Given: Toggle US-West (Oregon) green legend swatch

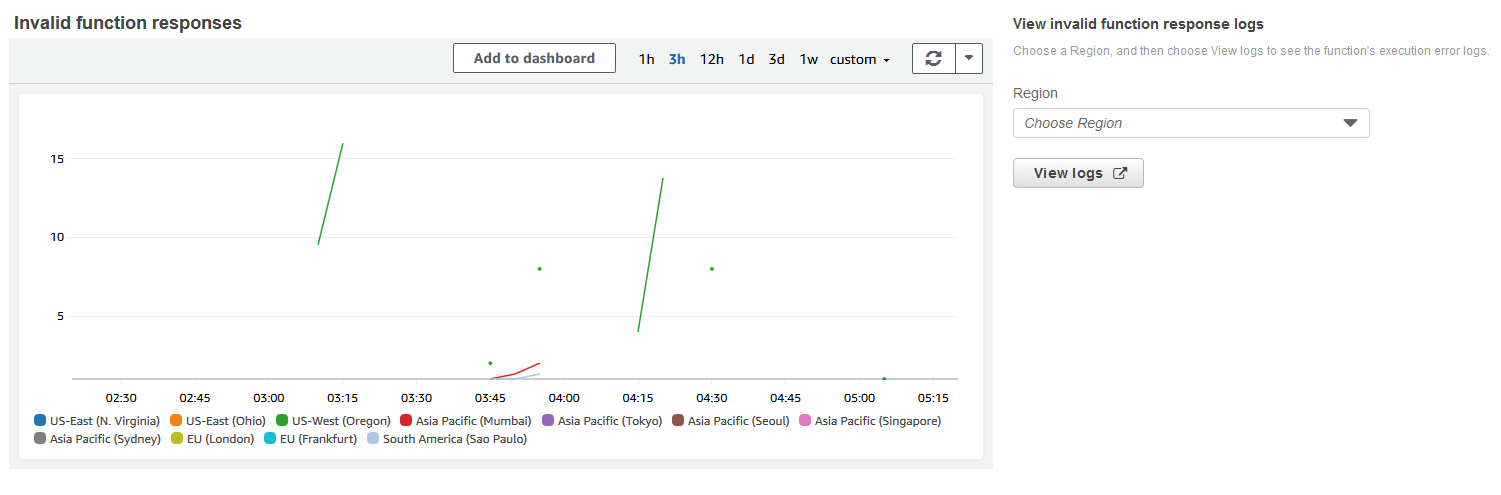Looking at the screenshot, I should (x=282, y=421).
